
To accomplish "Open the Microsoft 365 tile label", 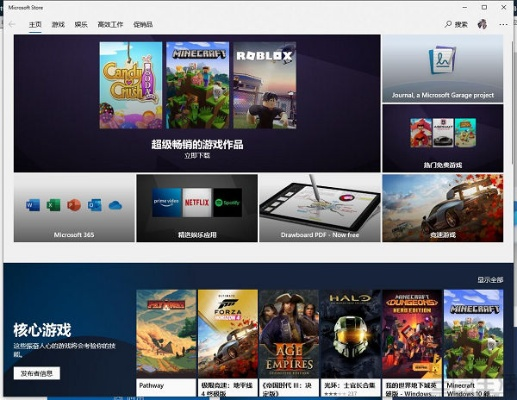I will [x=74, y=235].
